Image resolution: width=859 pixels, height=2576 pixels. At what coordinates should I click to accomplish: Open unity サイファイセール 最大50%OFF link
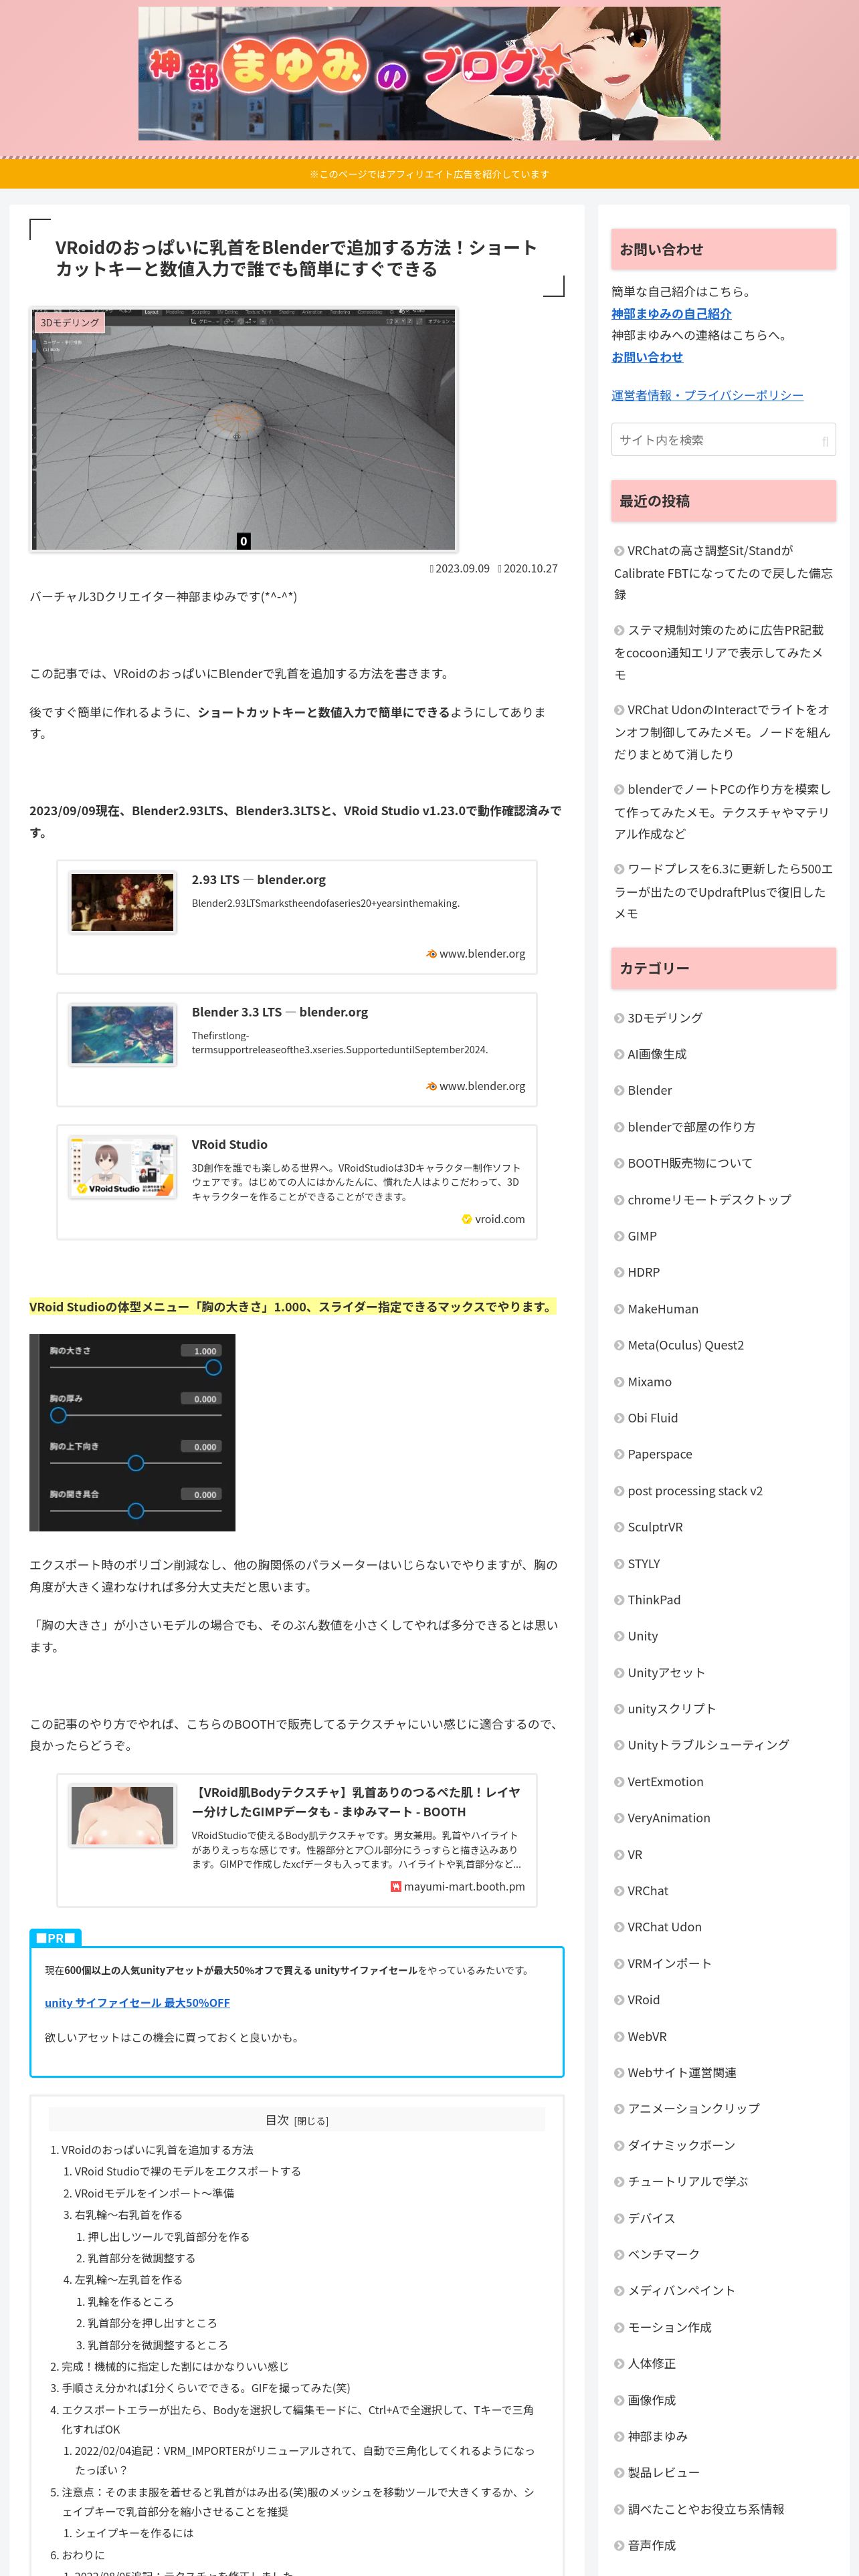coord(137,2002)
